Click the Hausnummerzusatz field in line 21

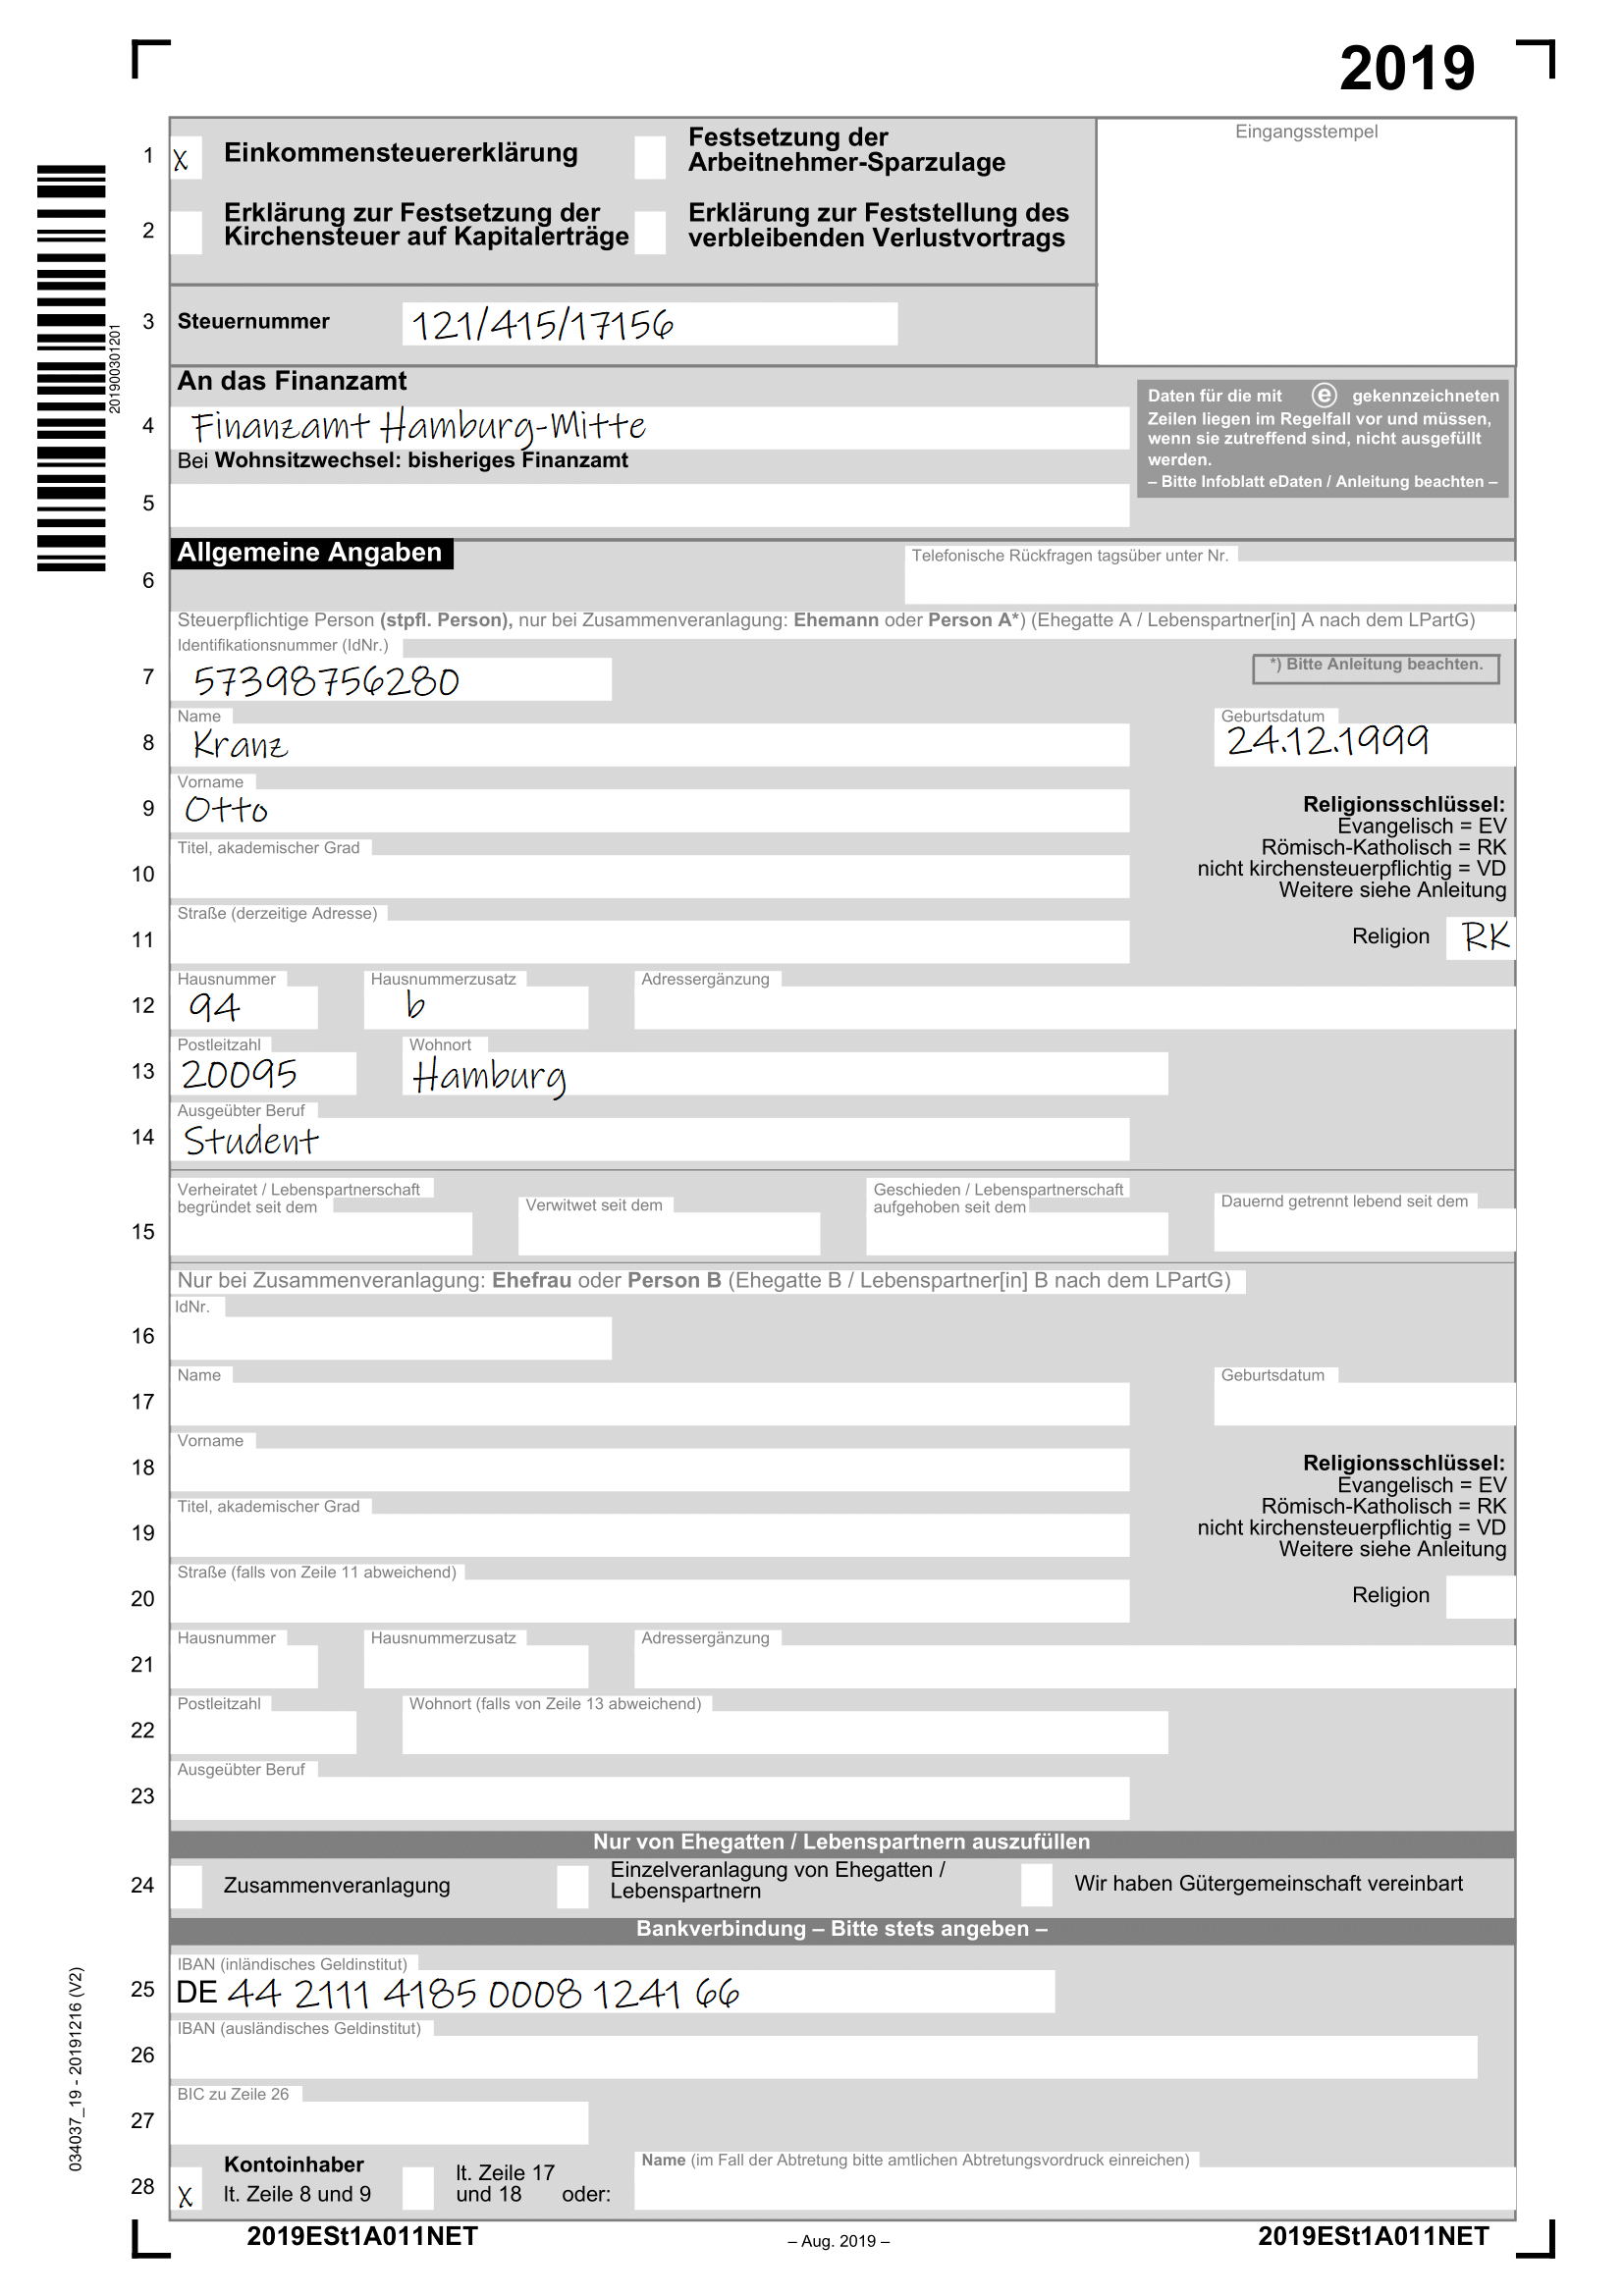pyautogui.click(x=476, y=1668)
